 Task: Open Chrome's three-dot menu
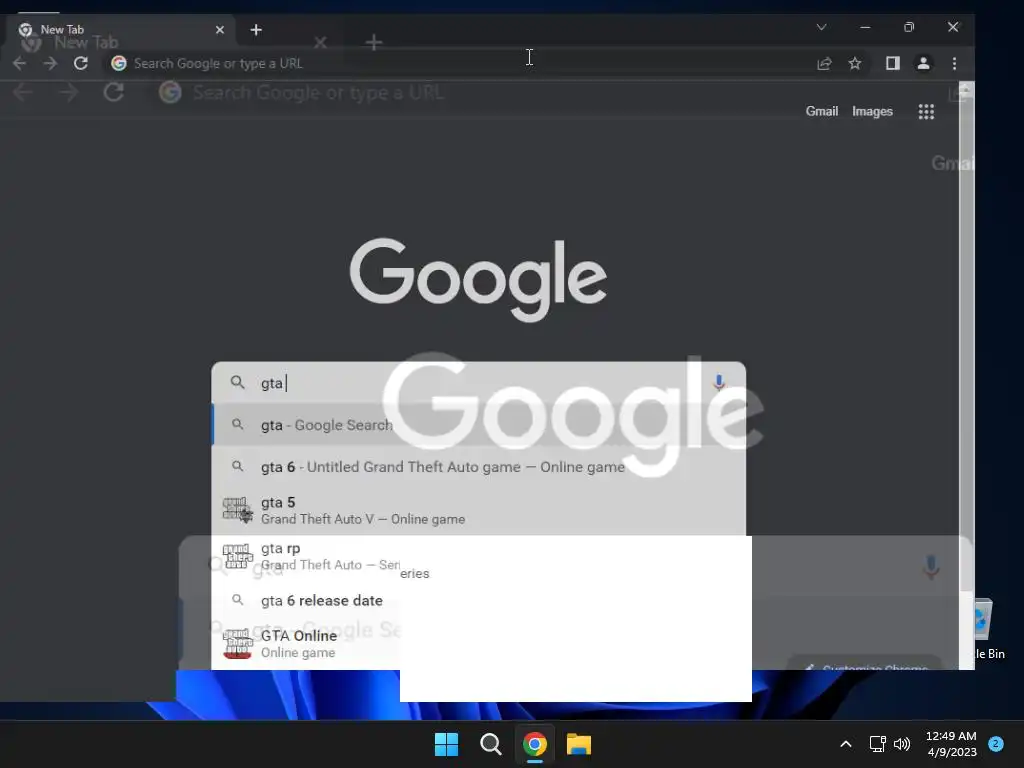[954, 63]
